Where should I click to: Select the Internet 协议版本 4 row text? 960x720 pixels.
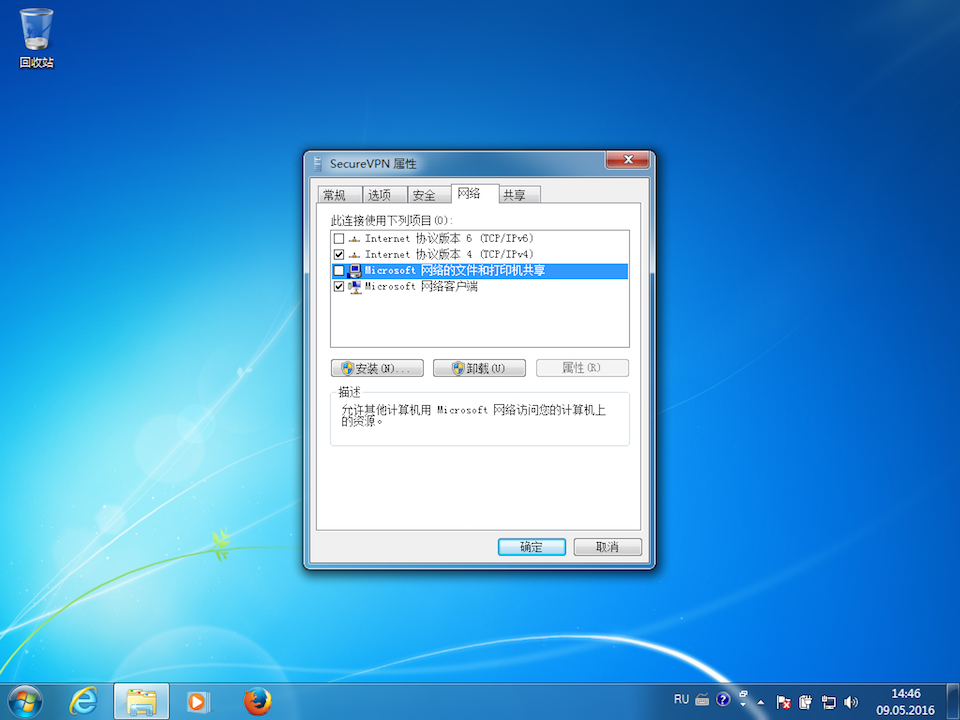449,255
